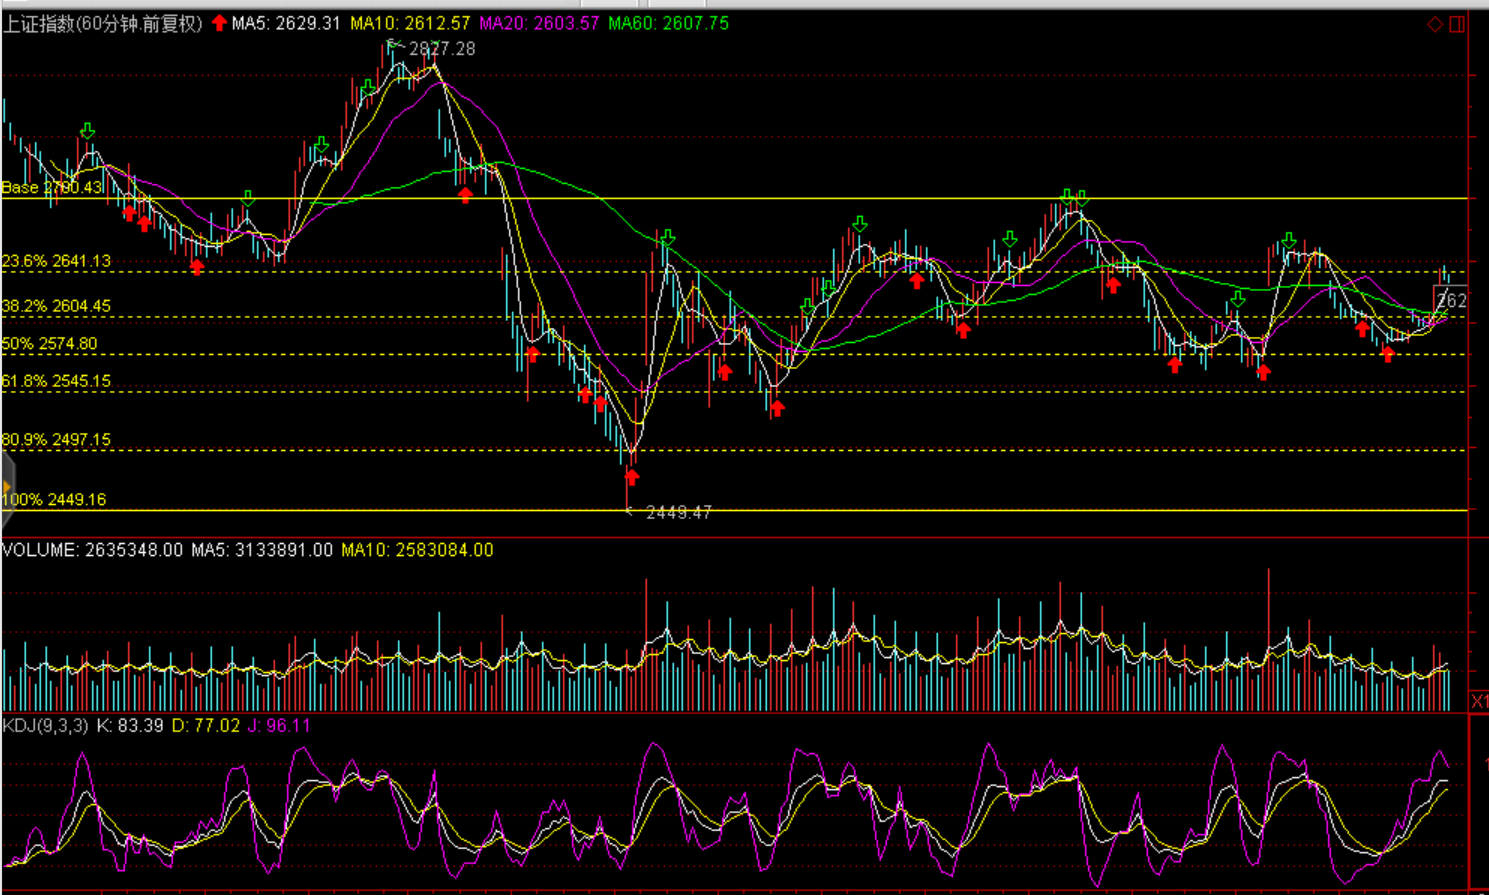The width and height of the screenshot is (1489, 895).
Task: Click the KDJ(9,3,3) indicator header label
Action: 46,725
